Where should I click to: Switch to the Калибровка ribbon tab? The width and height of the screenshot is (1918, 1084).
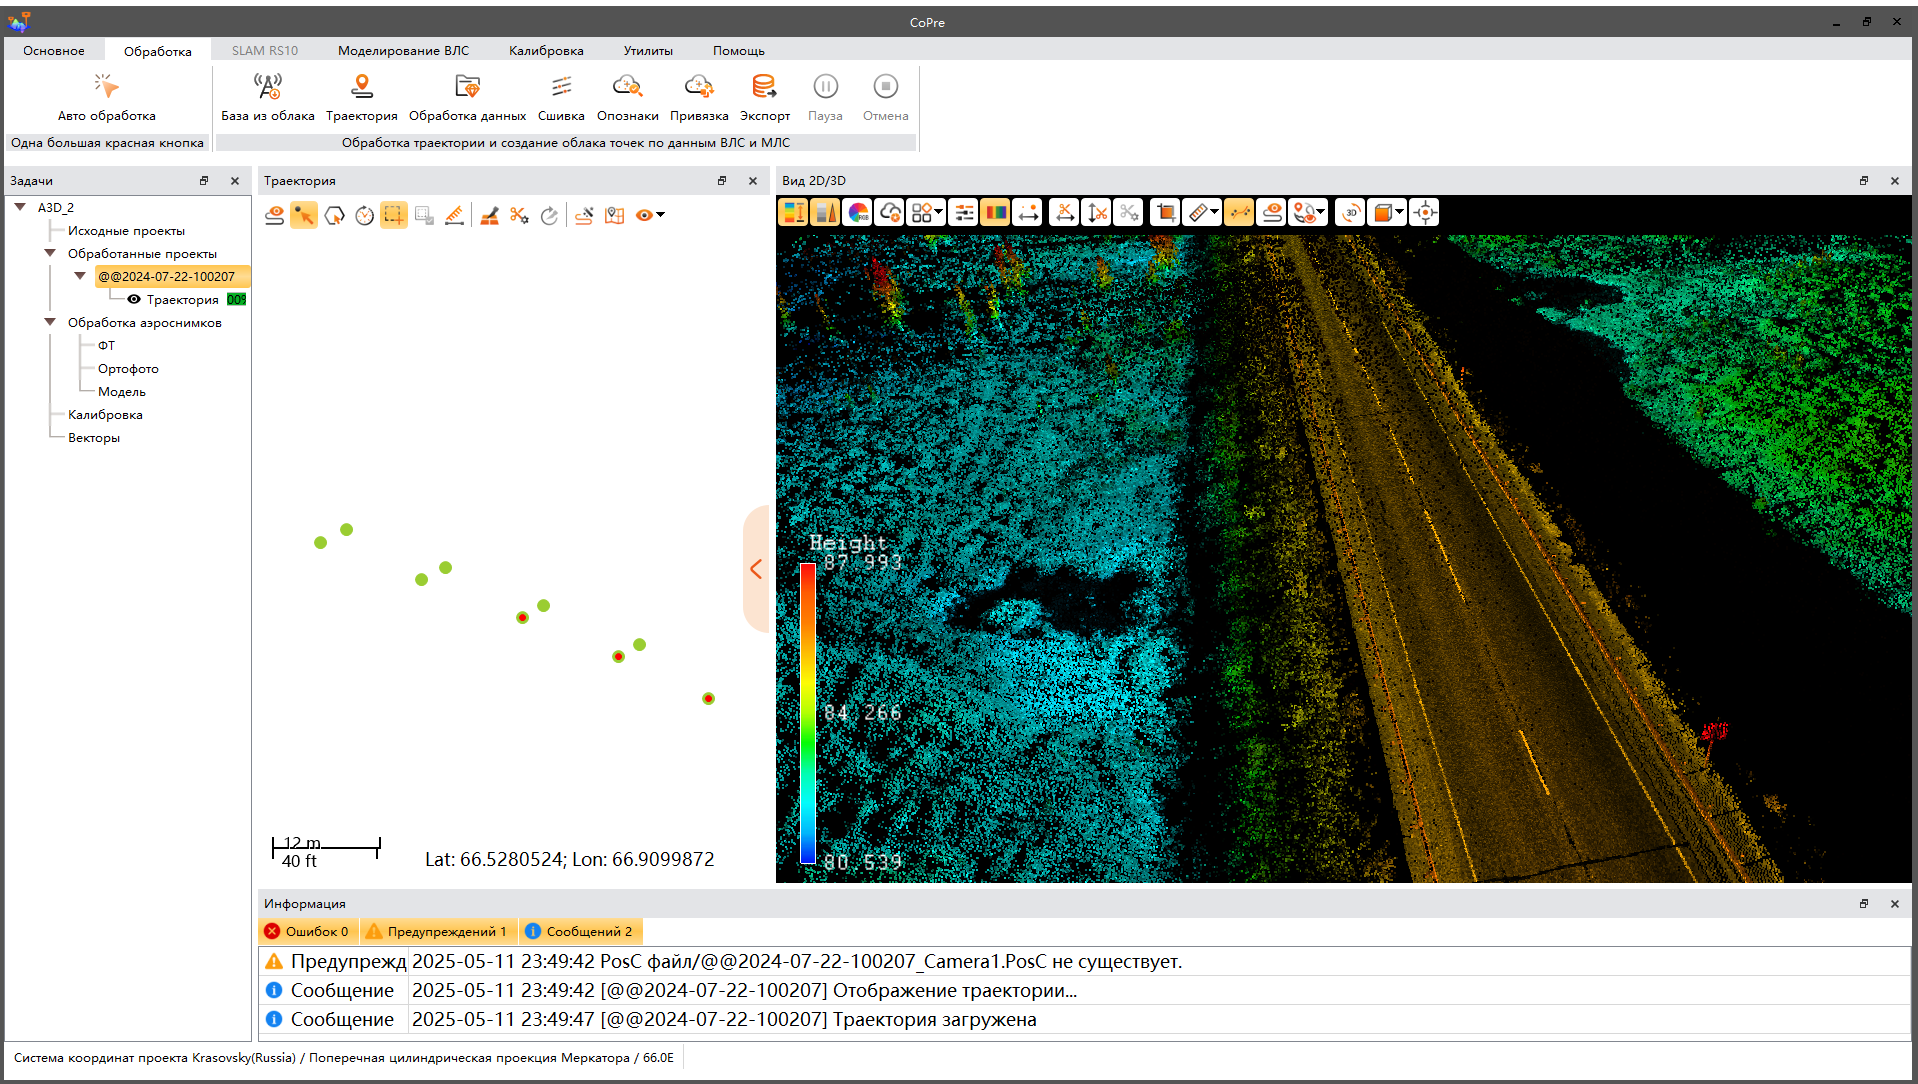(x=546, y=51)
